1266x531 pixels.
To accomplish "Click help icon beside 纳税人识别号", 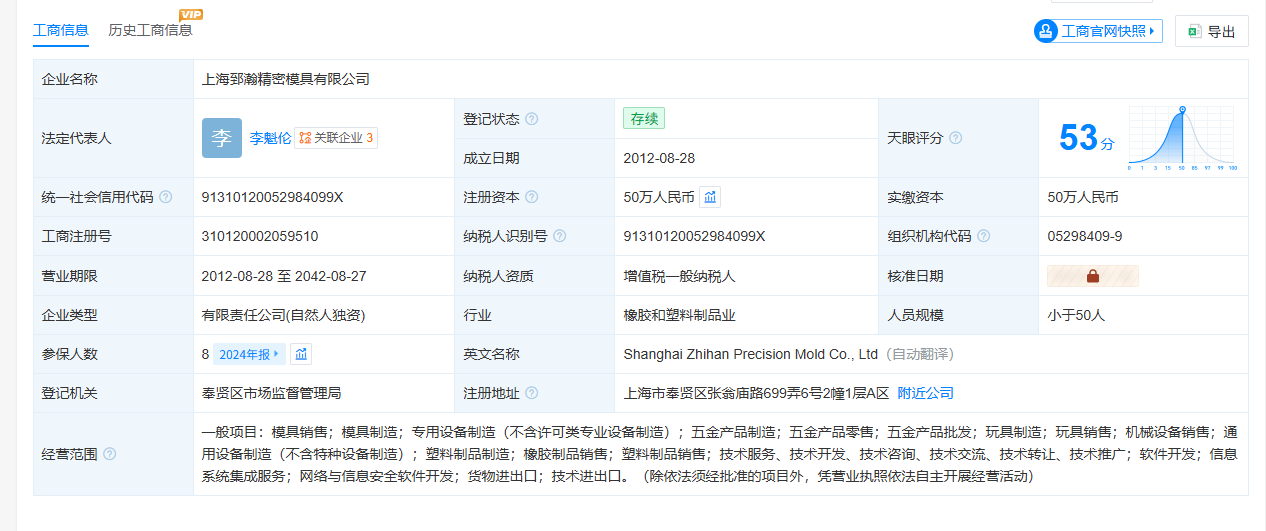I will (559, 236).
